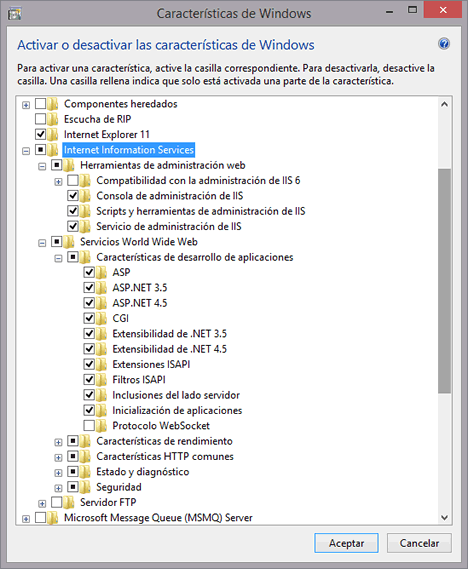Click the scroll down arrow of the list
The width and height of the screenshot is (468, 569).
(444, 517)
